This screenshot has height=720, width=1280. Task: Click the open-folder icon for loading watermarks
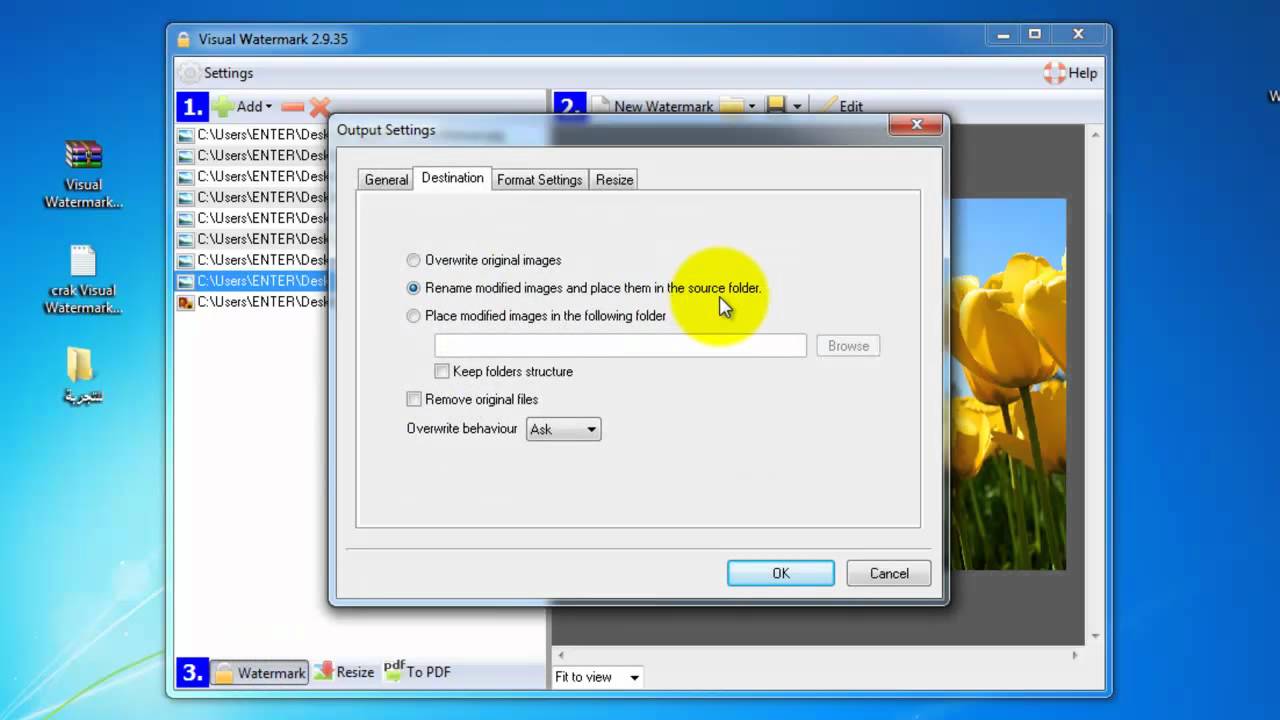pos(732,106)
